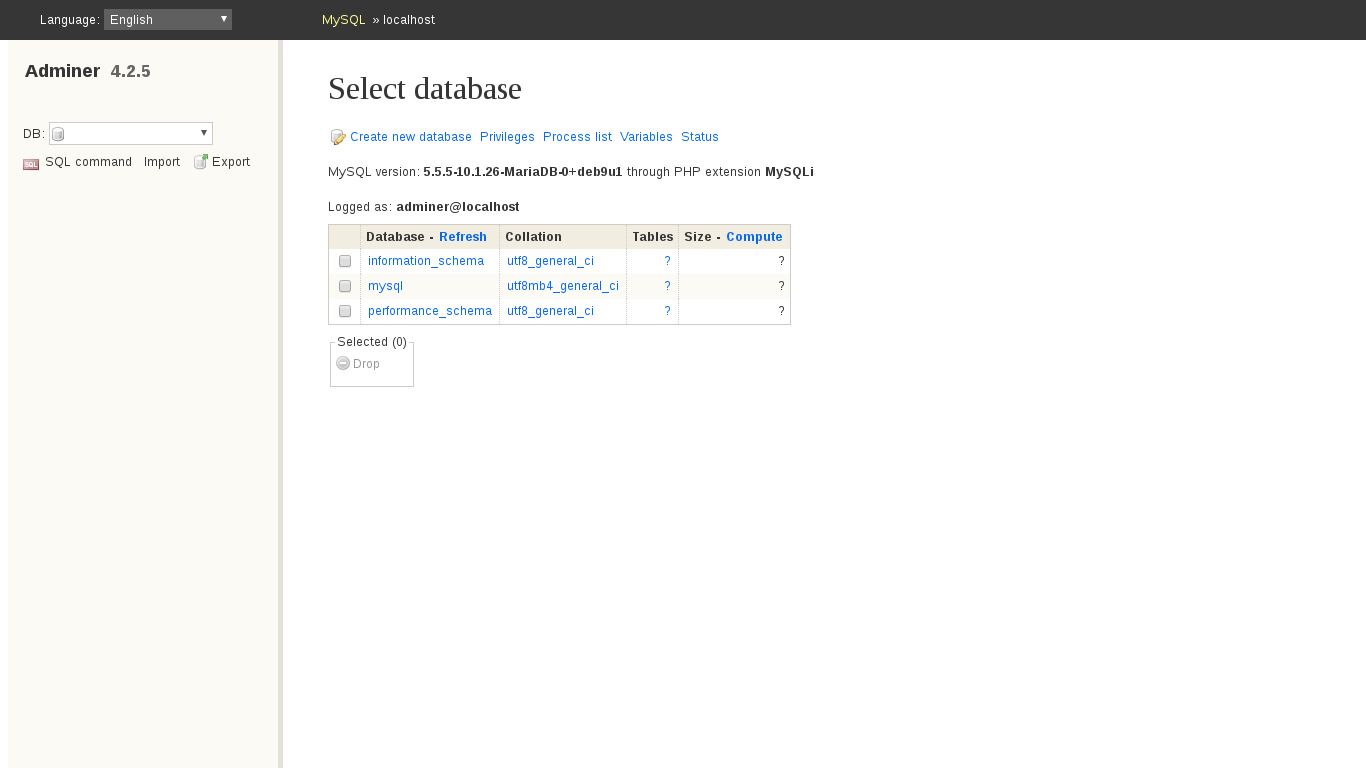Select the mysql database checkbox

click(x=345, y=286)
